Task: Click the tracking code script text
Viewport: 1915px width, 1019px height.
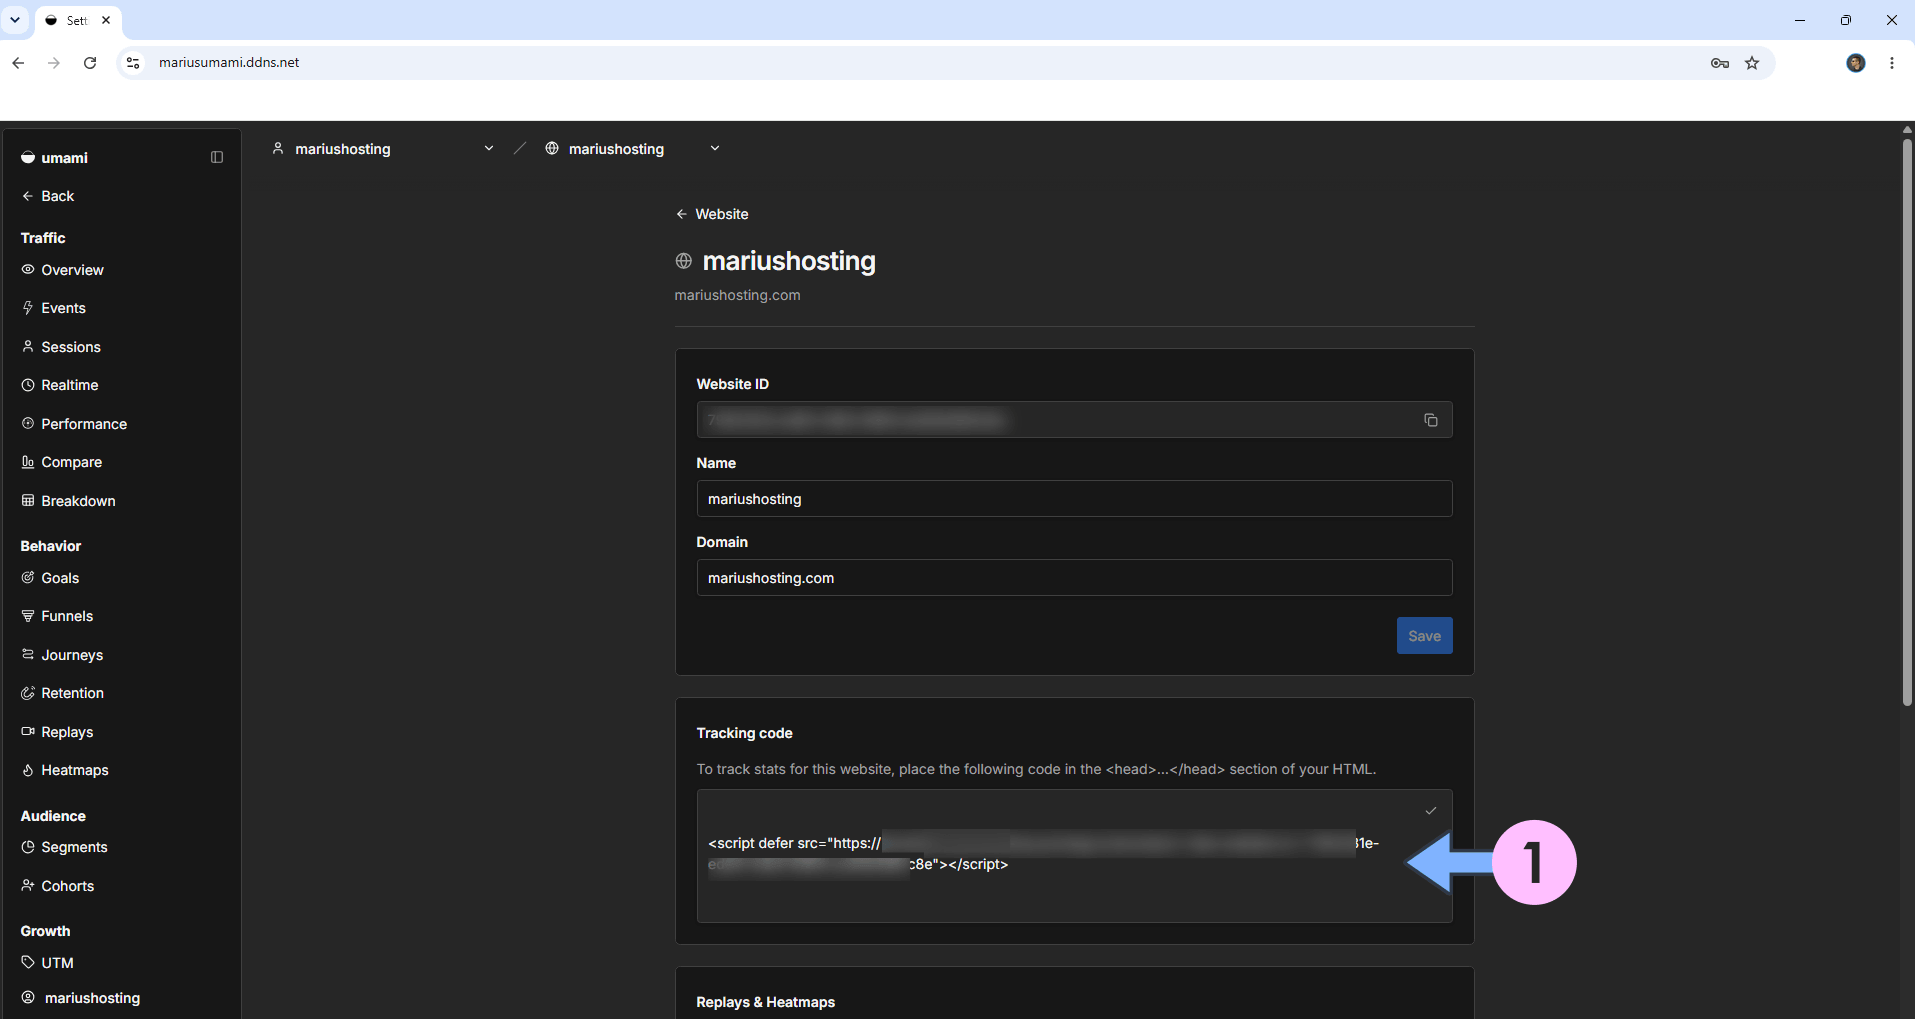Action: tap(1043, 854)
